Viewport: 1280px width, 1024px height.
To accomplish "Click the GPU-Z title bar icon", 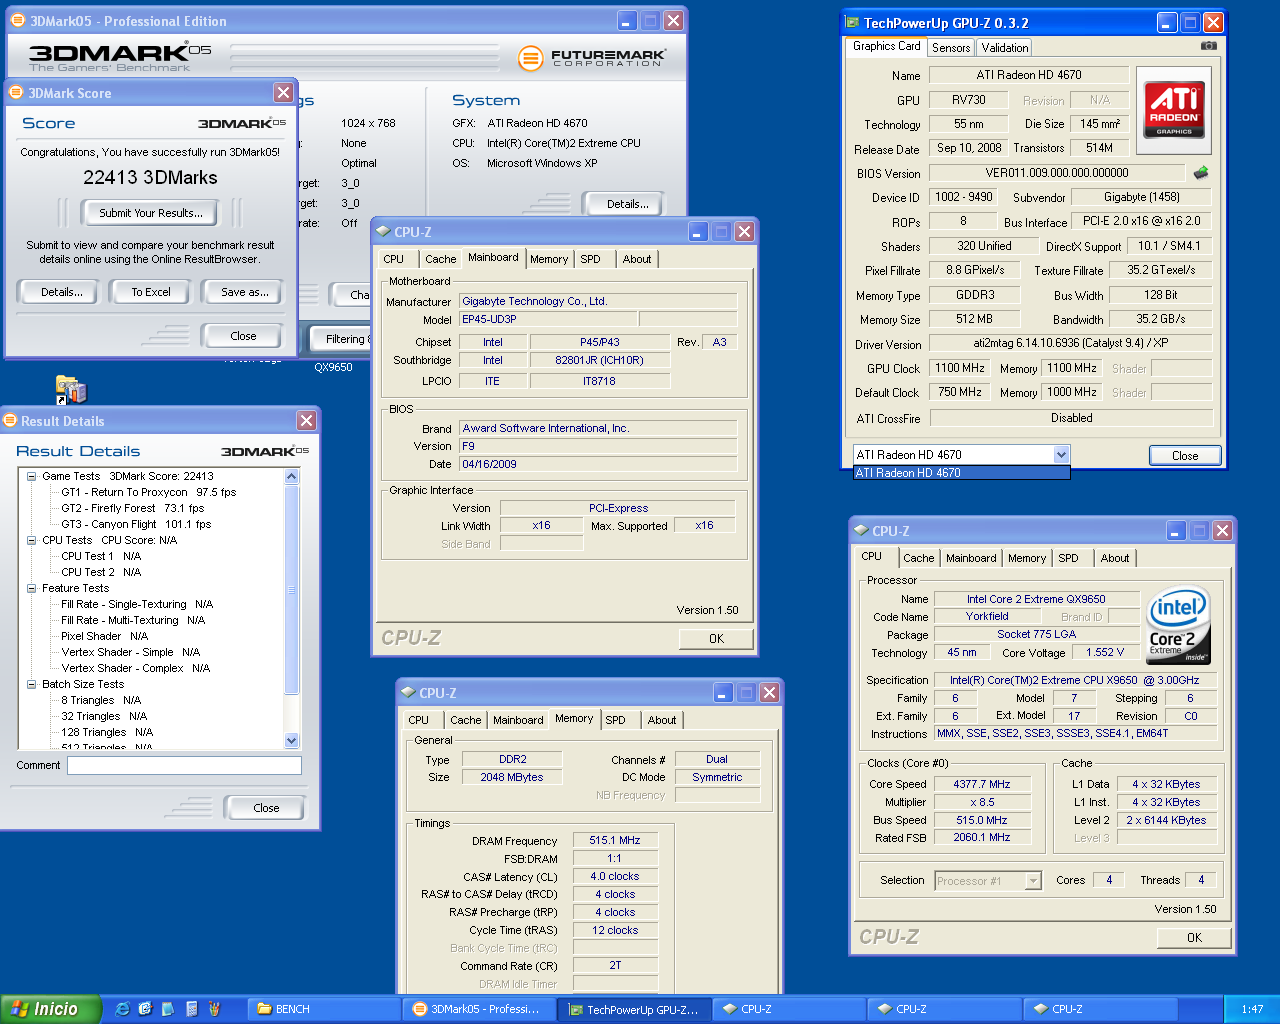I will 853,22.
